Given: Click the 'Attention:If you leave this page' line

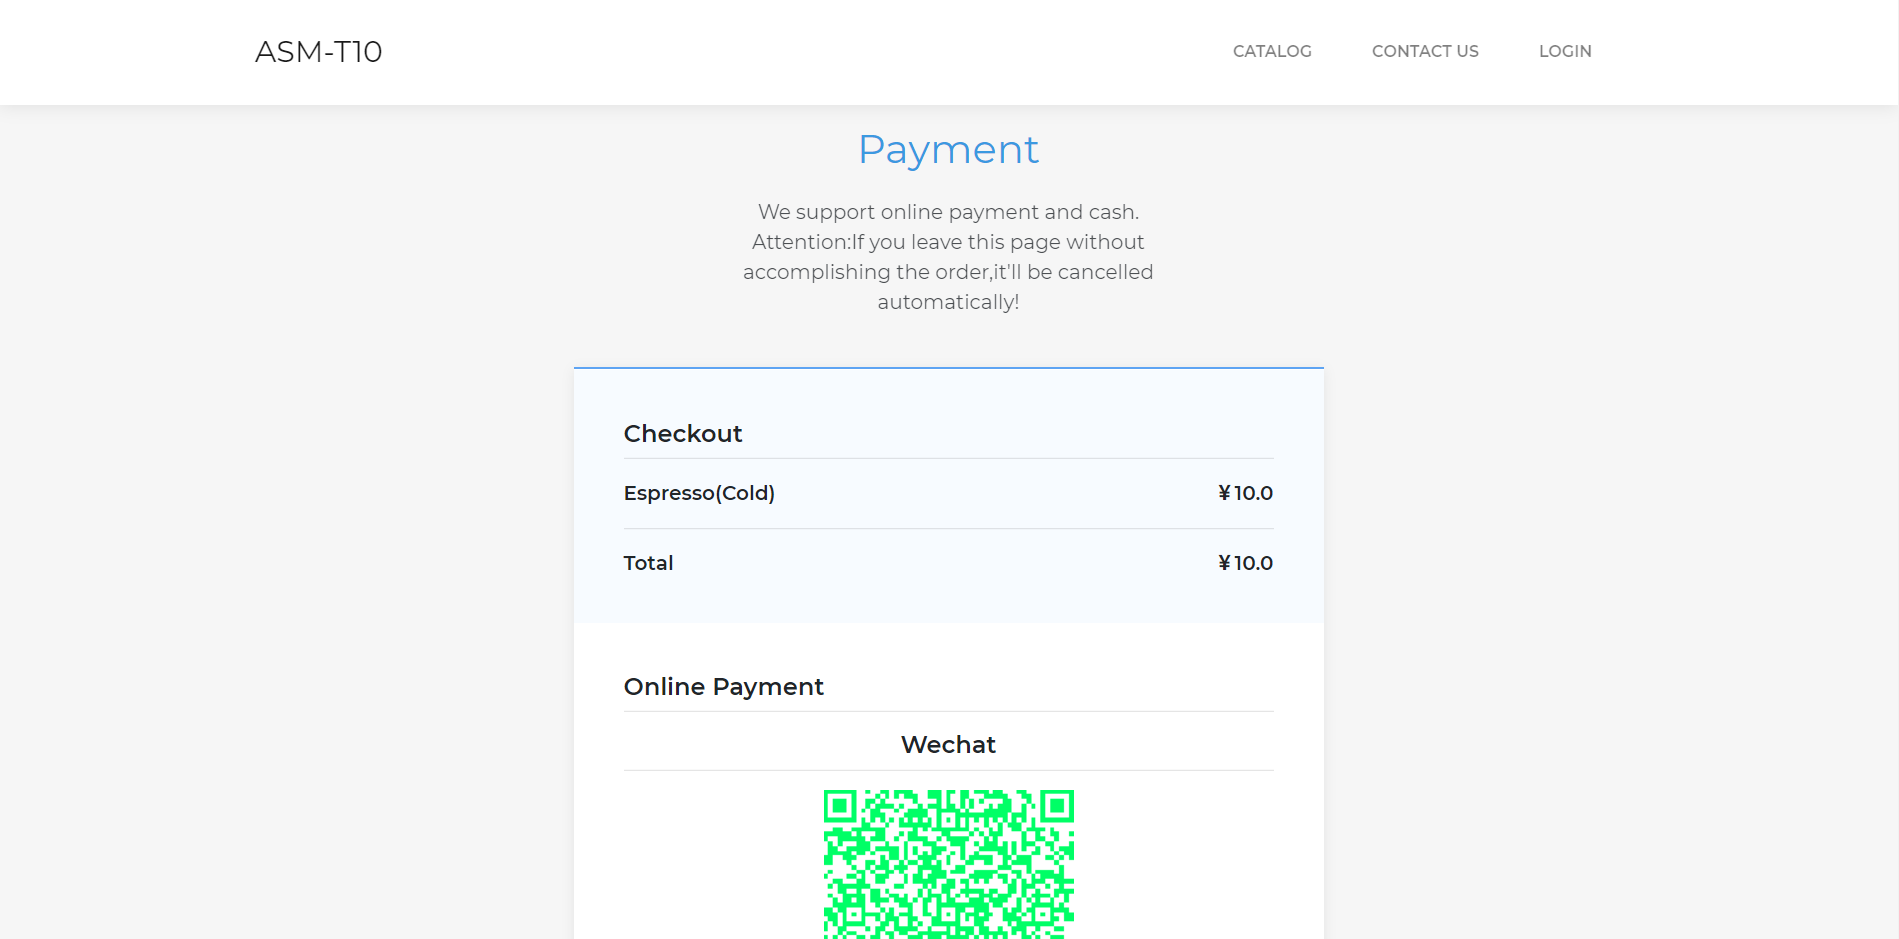Looking at the screenshot, I should [x=948, y=242].
